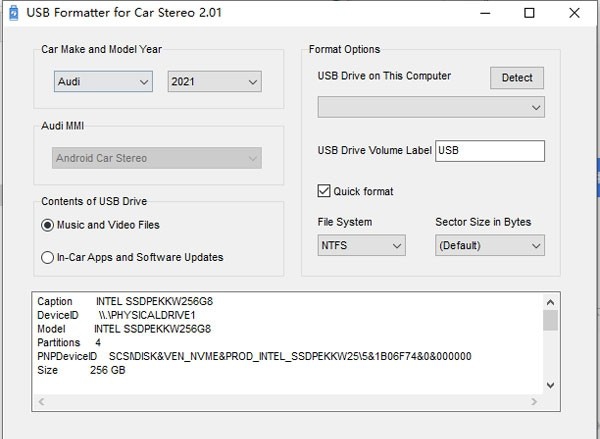Click the horizontal scroll left arrow
600x439 pixels.
[41, 401]
